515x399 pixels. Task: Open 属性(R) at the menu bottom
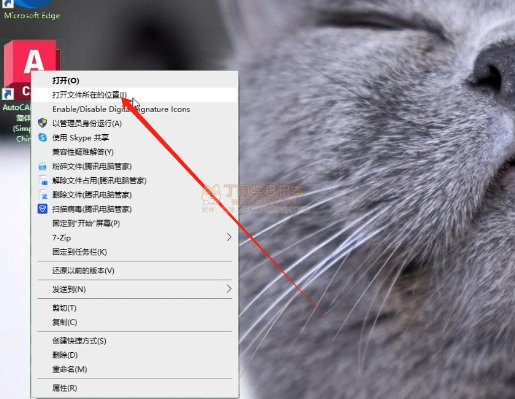134,388
